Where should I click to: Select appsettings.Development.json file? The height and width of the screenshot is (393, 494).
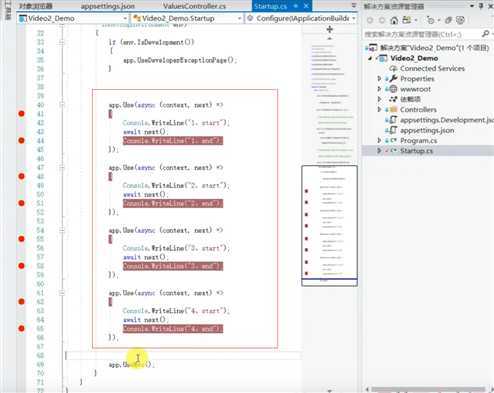[446, 120]
